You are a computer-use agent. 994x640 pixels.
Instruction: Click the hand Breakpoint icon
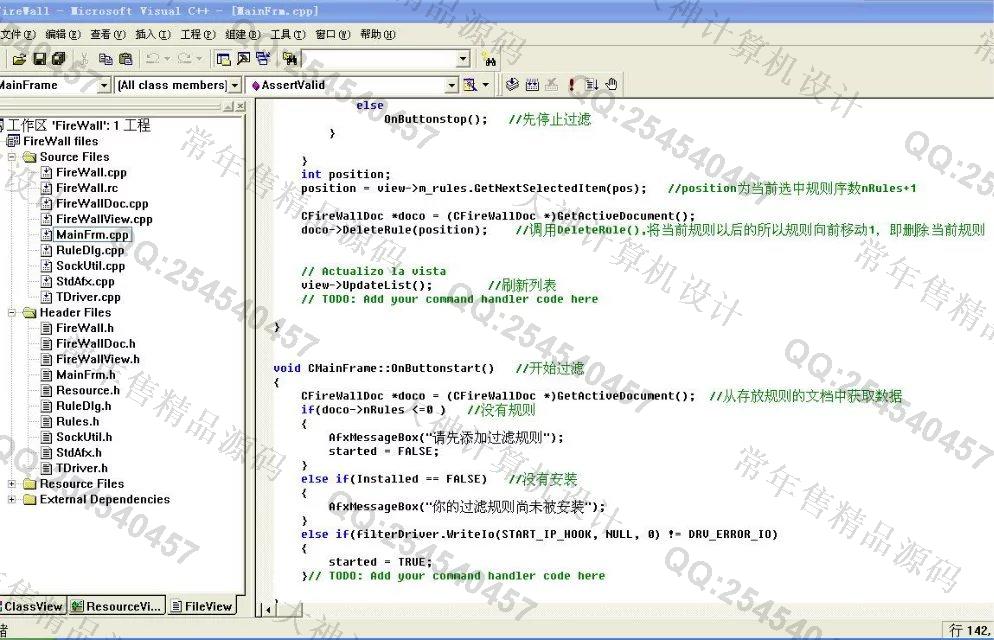[x=611, y=84]
